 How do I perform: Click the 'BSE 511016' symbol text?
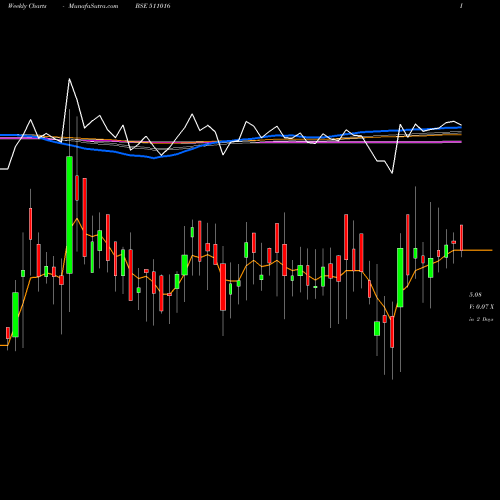(153, 6)
